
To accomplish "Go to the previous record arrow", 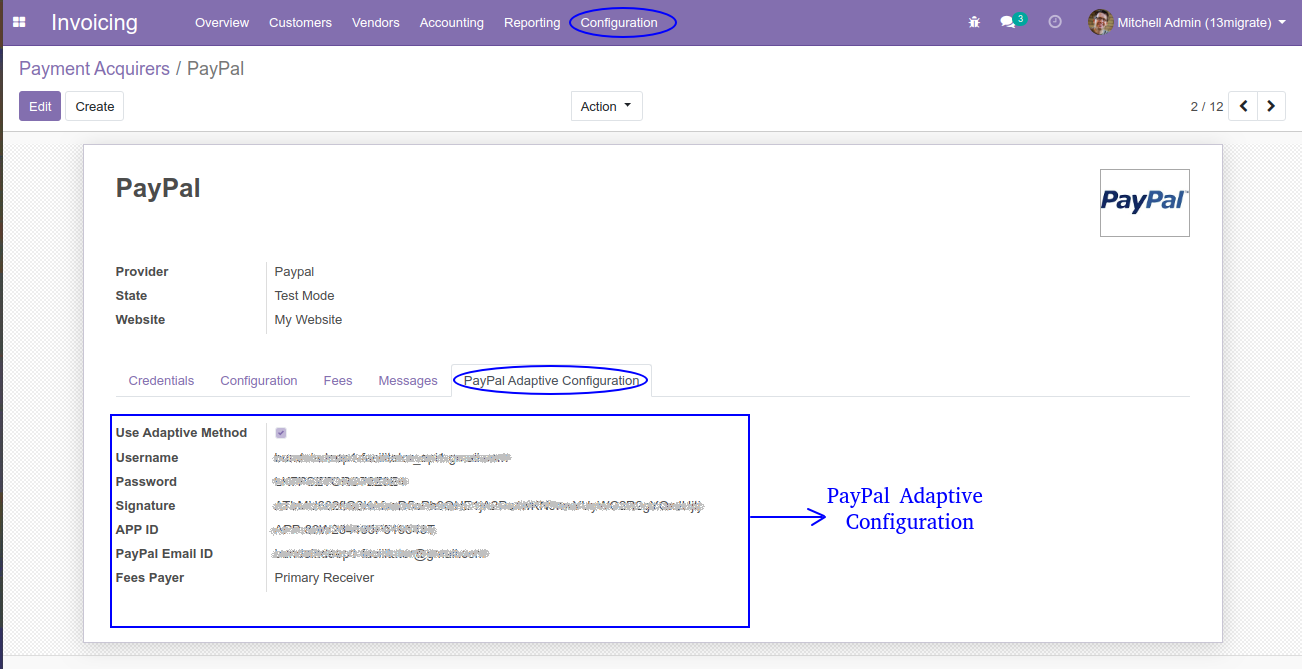I will click(x=1243, y=106).
